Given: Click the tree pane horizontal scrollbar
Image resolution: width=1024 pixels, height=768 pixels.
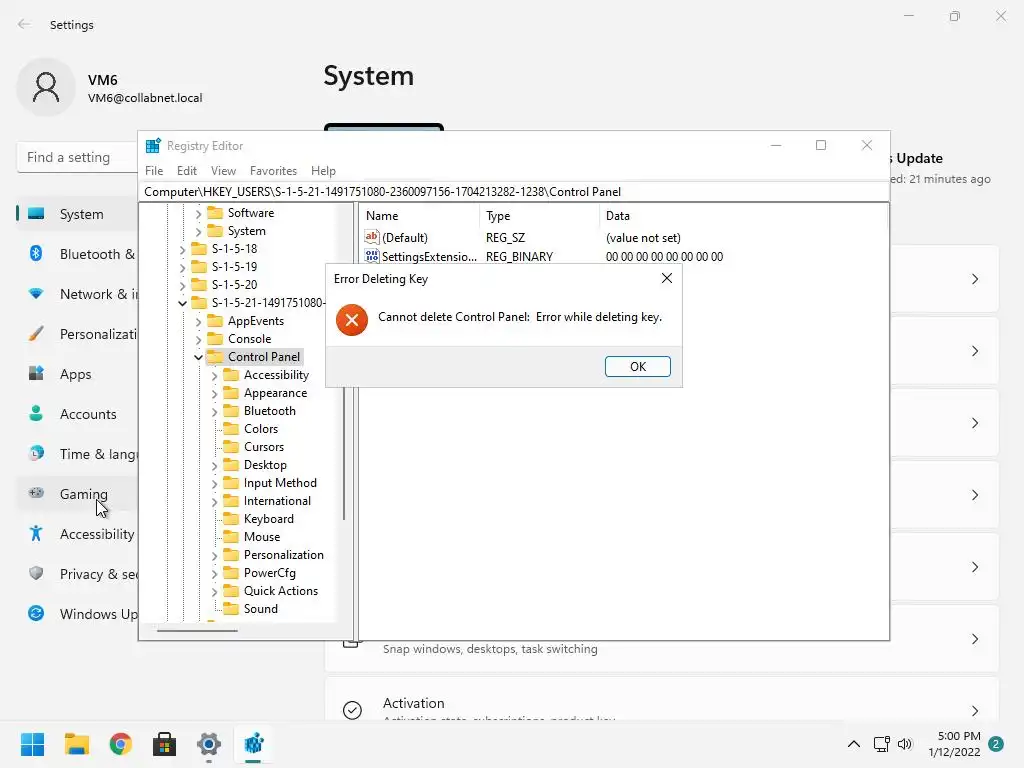Looking at the screenshot, I should click(197, 631).
